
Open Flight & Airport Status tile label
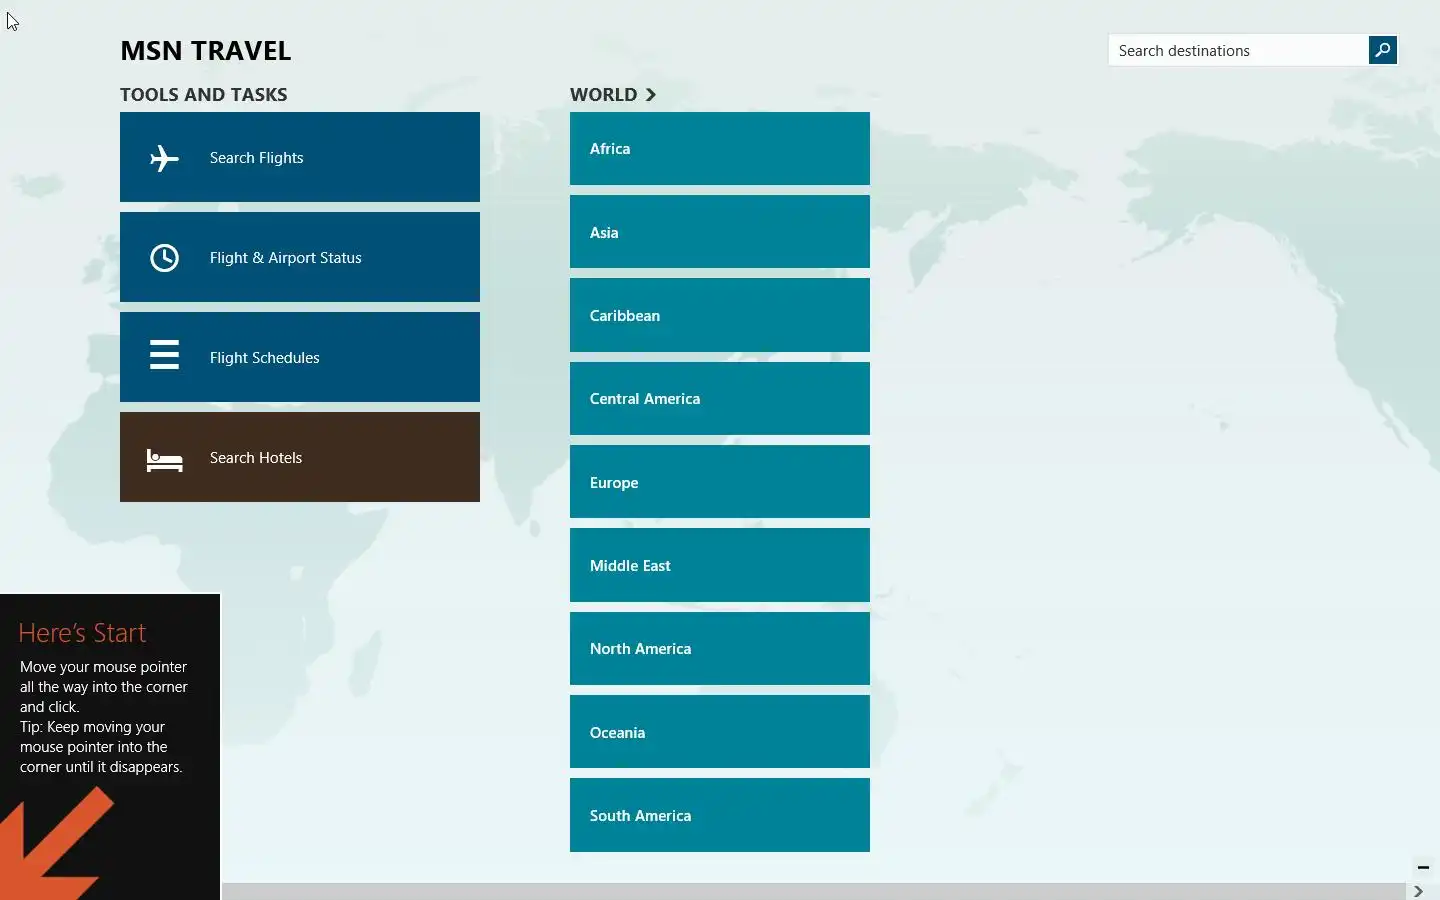[x=285, y=258]
